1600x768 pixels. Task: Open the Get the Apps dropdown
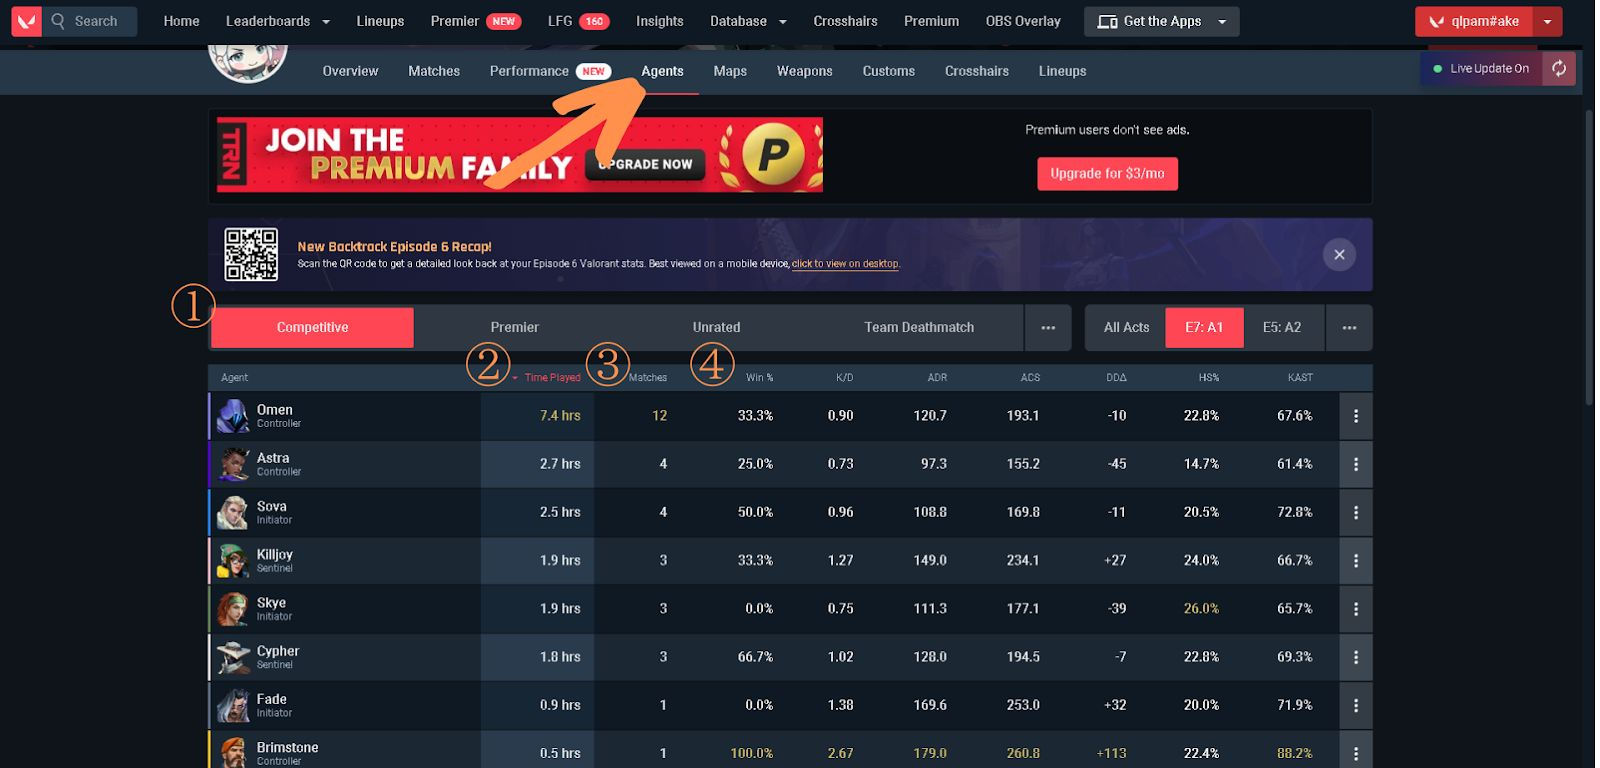click(x=1161, y=21)
